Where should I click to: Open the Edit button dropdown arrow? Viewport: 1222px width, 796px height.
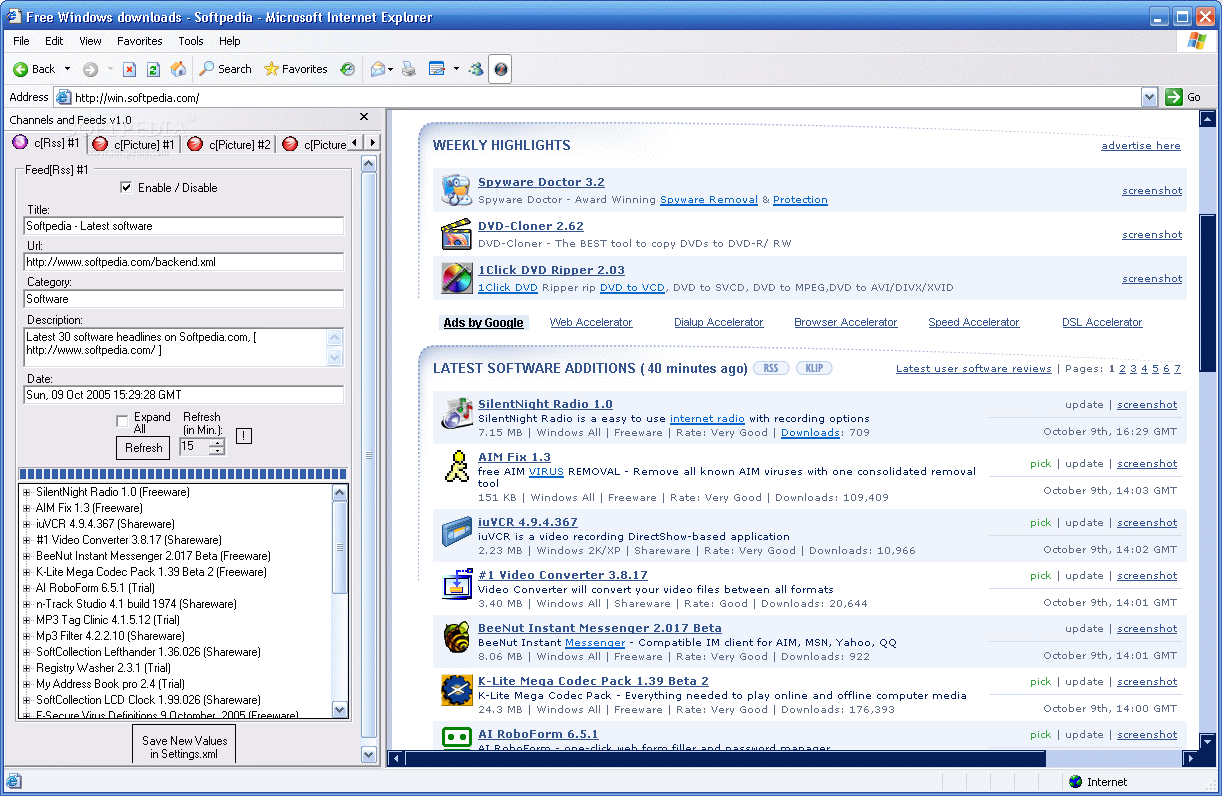[x=456, y=69]
